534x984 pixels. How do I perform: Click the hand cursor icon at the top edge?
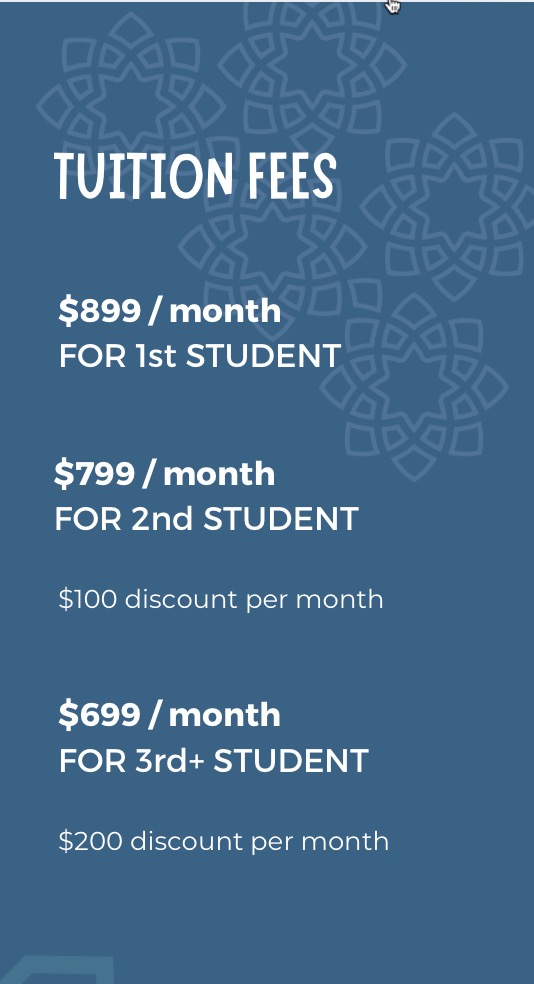[x=393, y=6]
